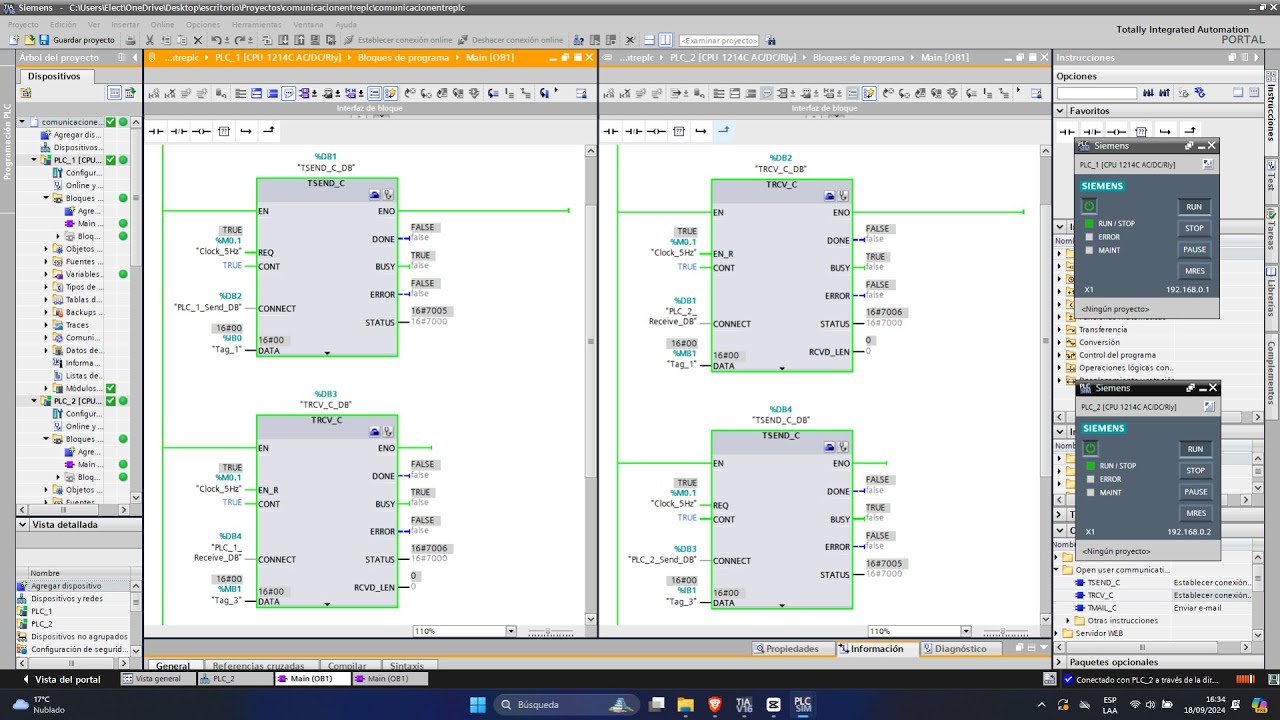Toggle PLC_1 simulator MAINT indicator
This screenshot has height=720, width=1280.
point(1089,250)
